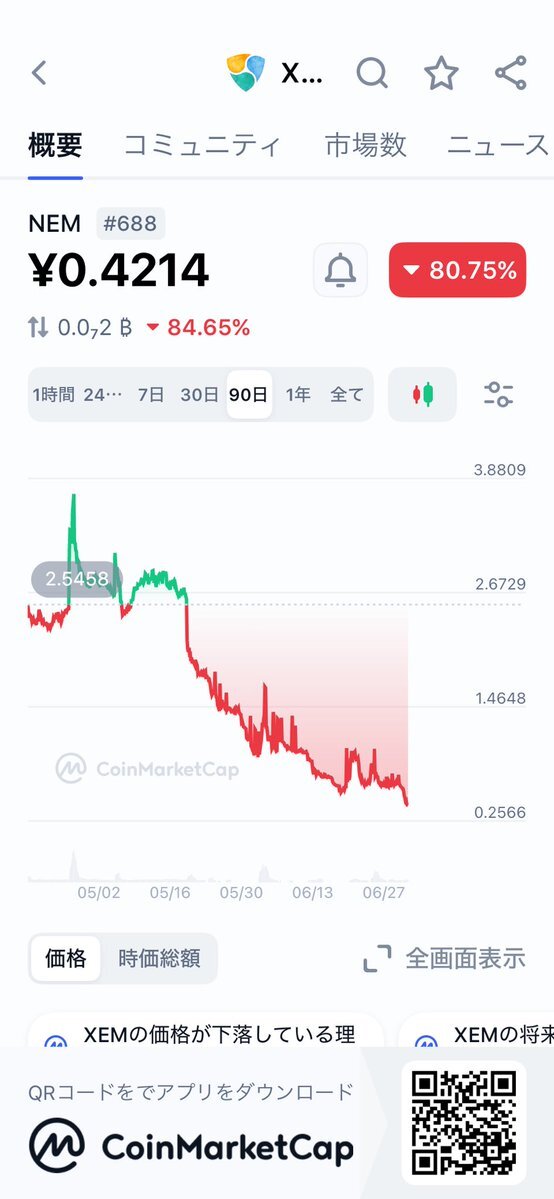The image size is (554, 1199).
Task: Select the 1年 time range
Action: (x=298, y=395)
